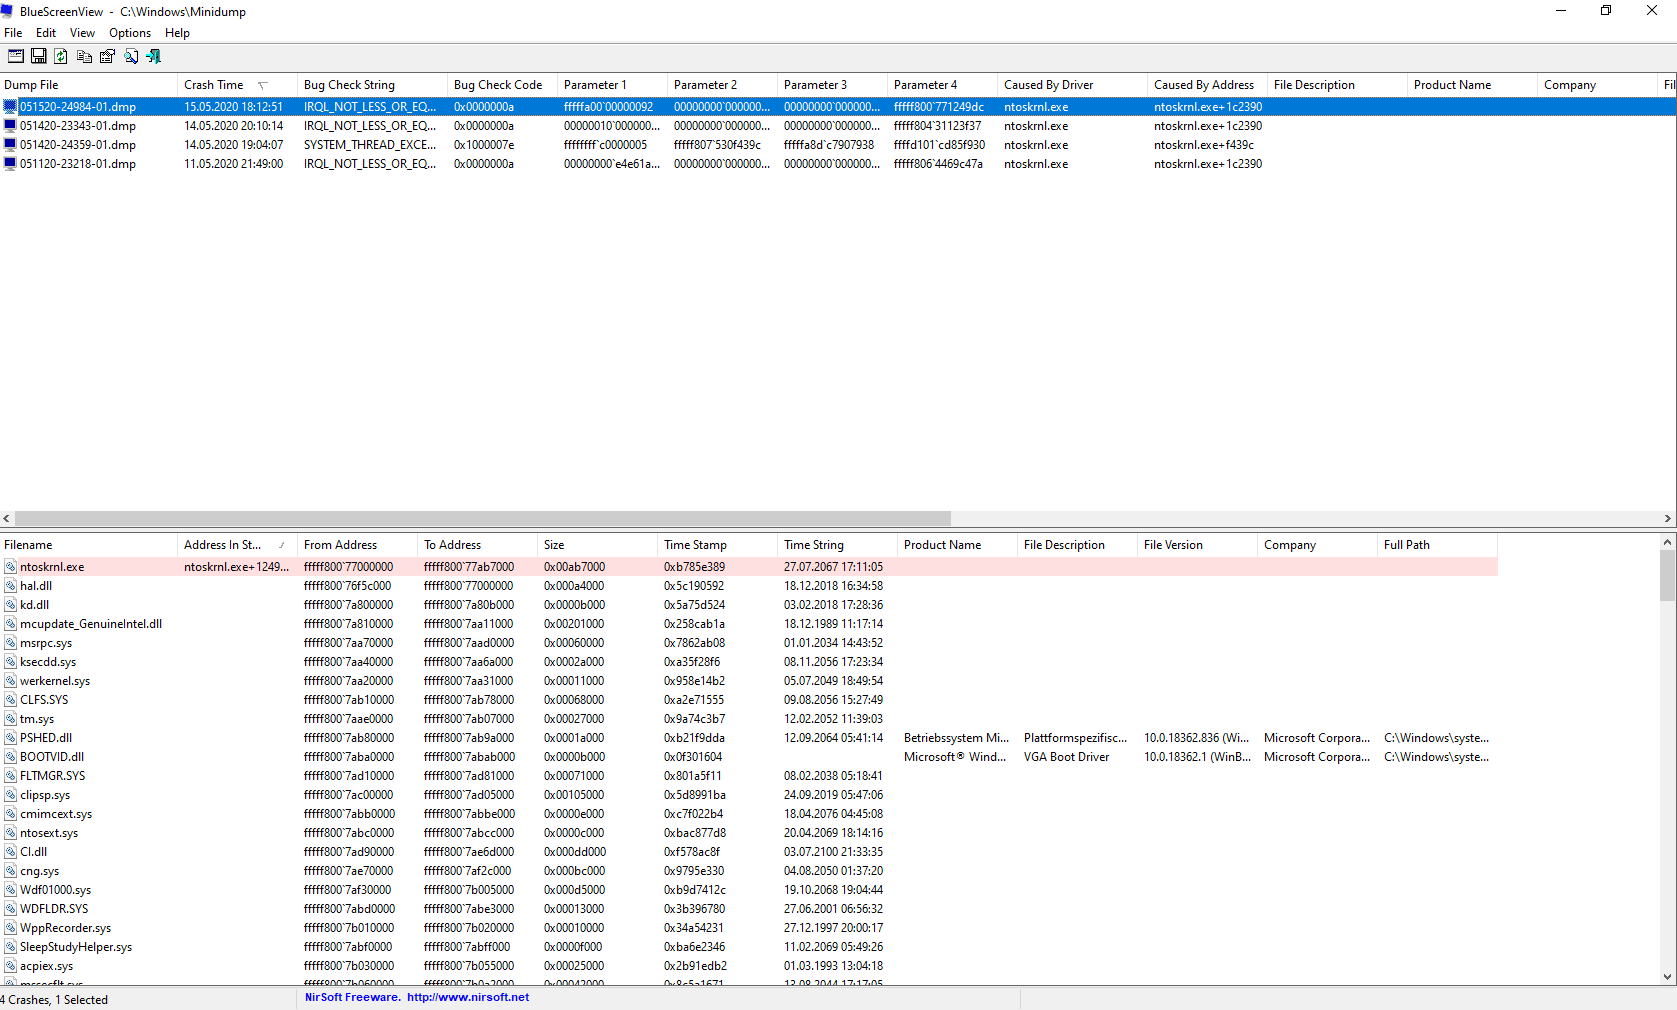Click the 0x1000007e bug check code
1677x1010 pixels.
pos(484,145)
